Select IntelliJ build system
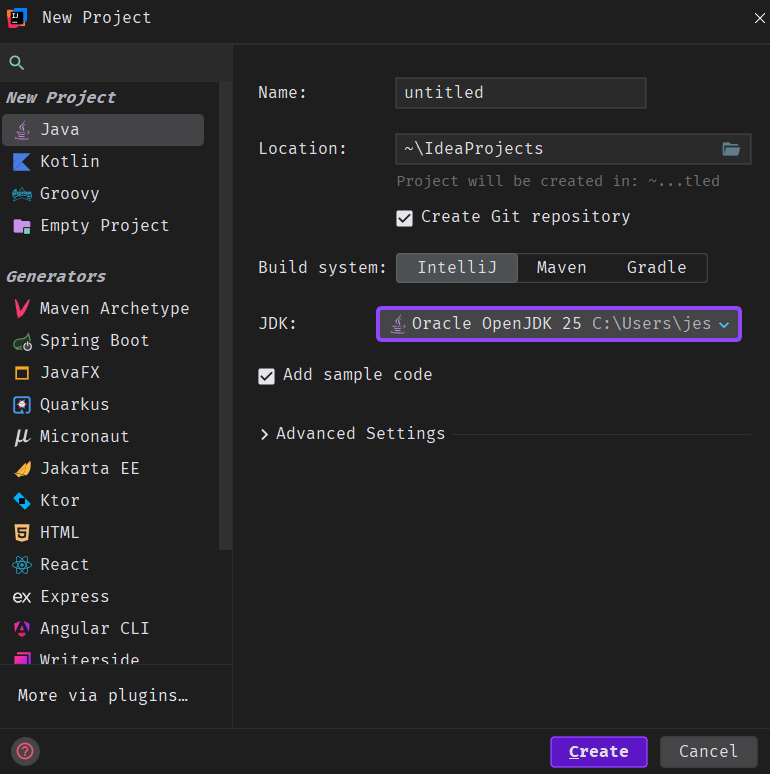 pyautogui.click(x=457, y=268)
